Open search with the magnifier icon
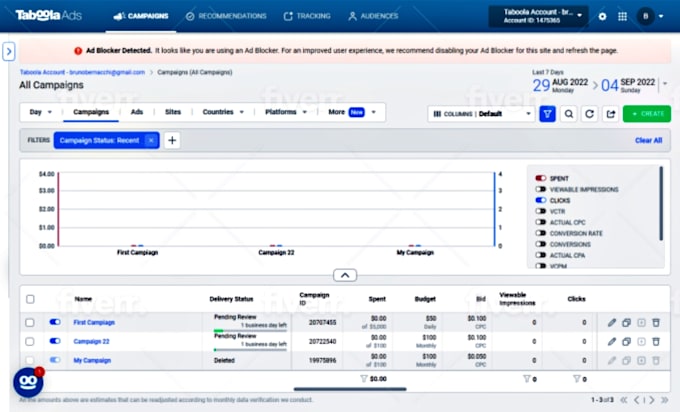Image resolution: width=680 pixels, height=412 pixels. click(568, 114)
